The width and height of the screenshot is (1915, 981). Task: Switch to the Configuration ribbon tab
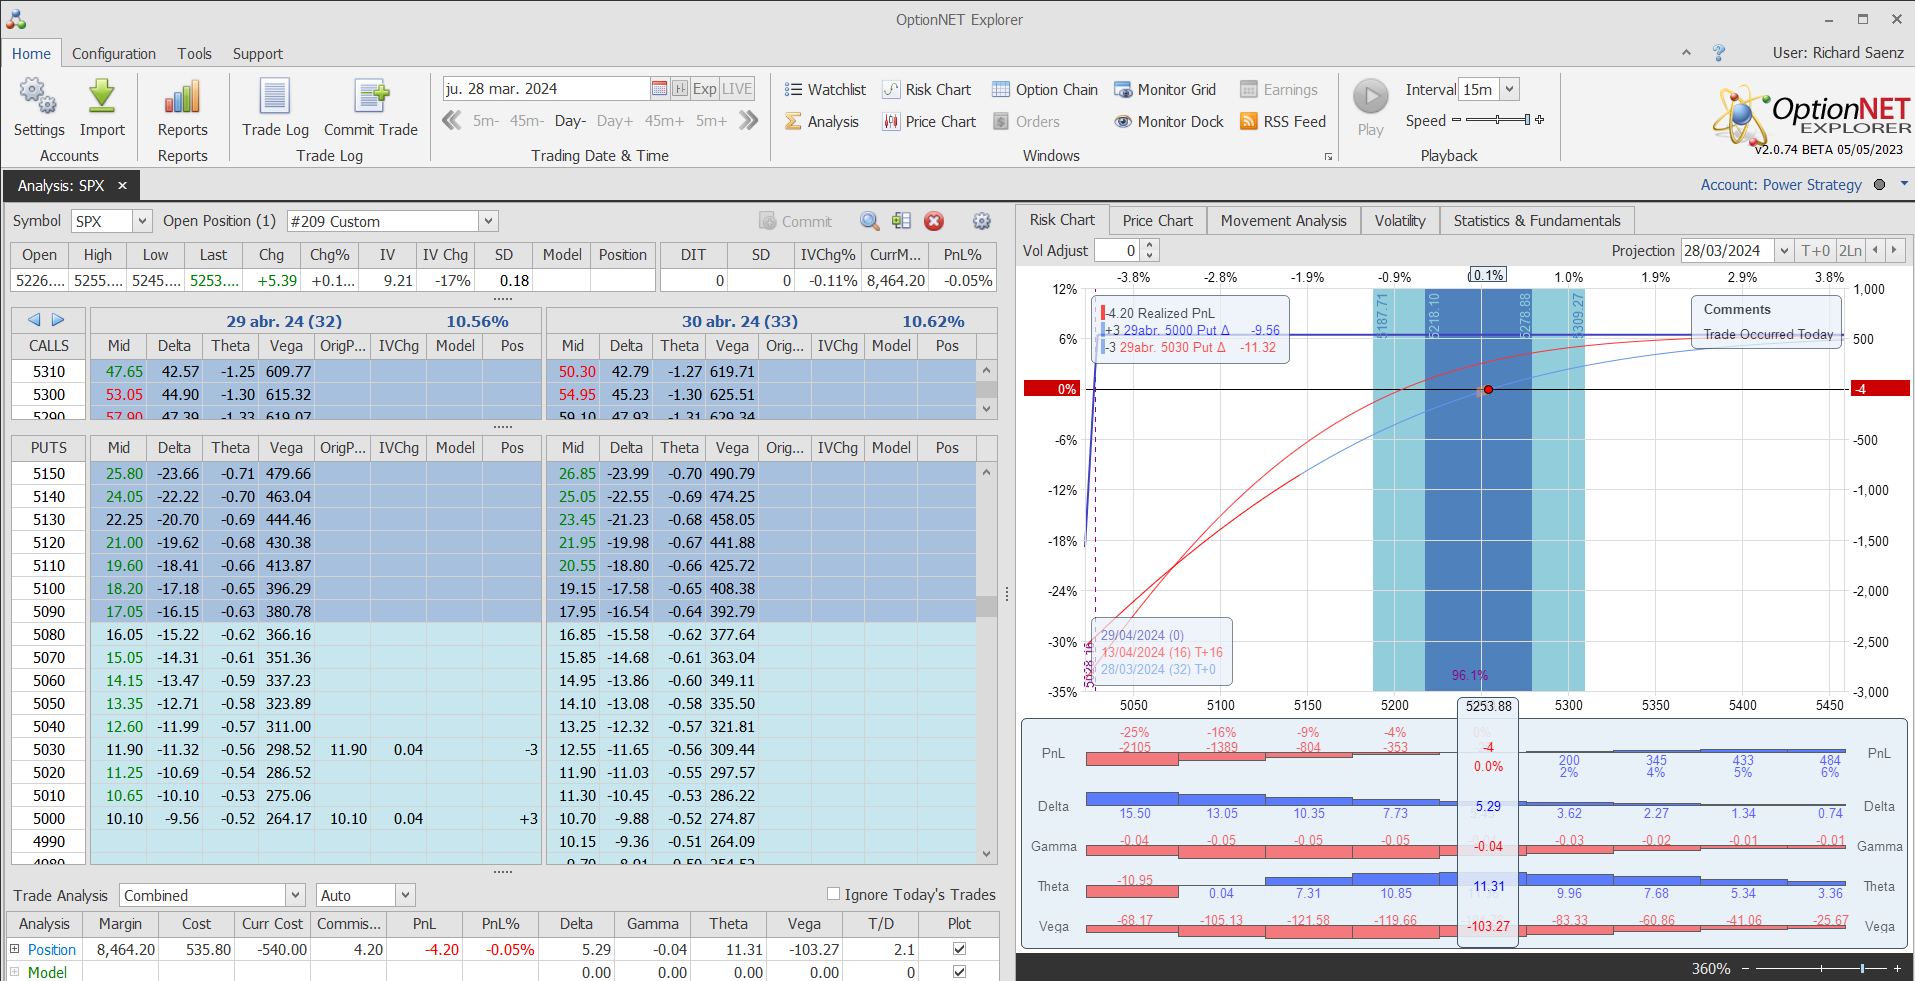(113, 54)
